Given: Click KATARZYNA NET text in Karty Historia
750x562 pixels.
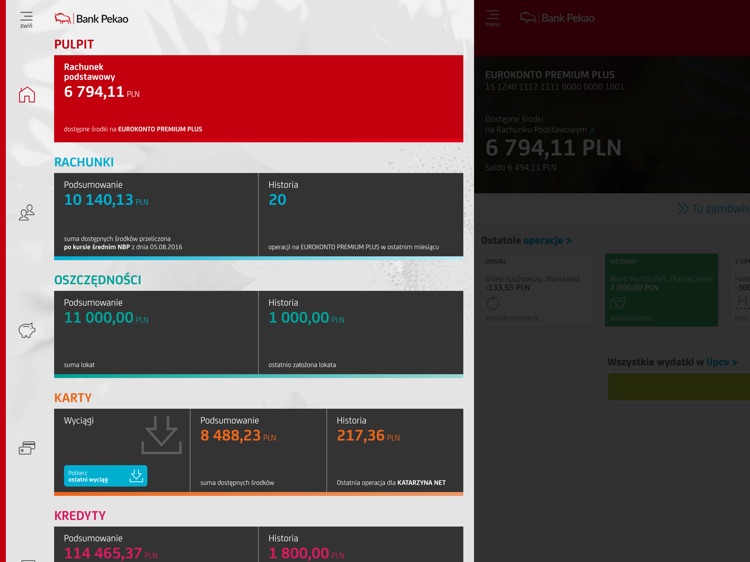Looking at the screenshot, I should pyautogui.click(x=421, y=483).
